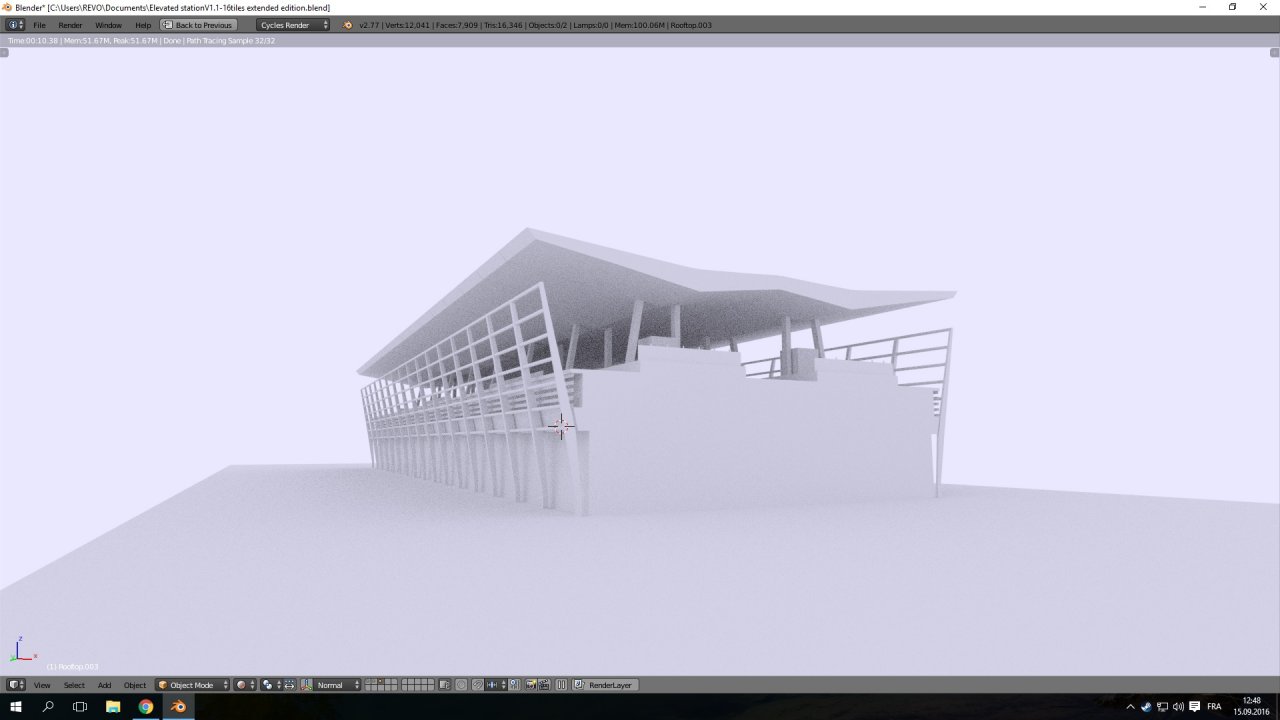Select the first scene layer button
The width and height of the screenshot is (1280, 720).
point(368,682)
